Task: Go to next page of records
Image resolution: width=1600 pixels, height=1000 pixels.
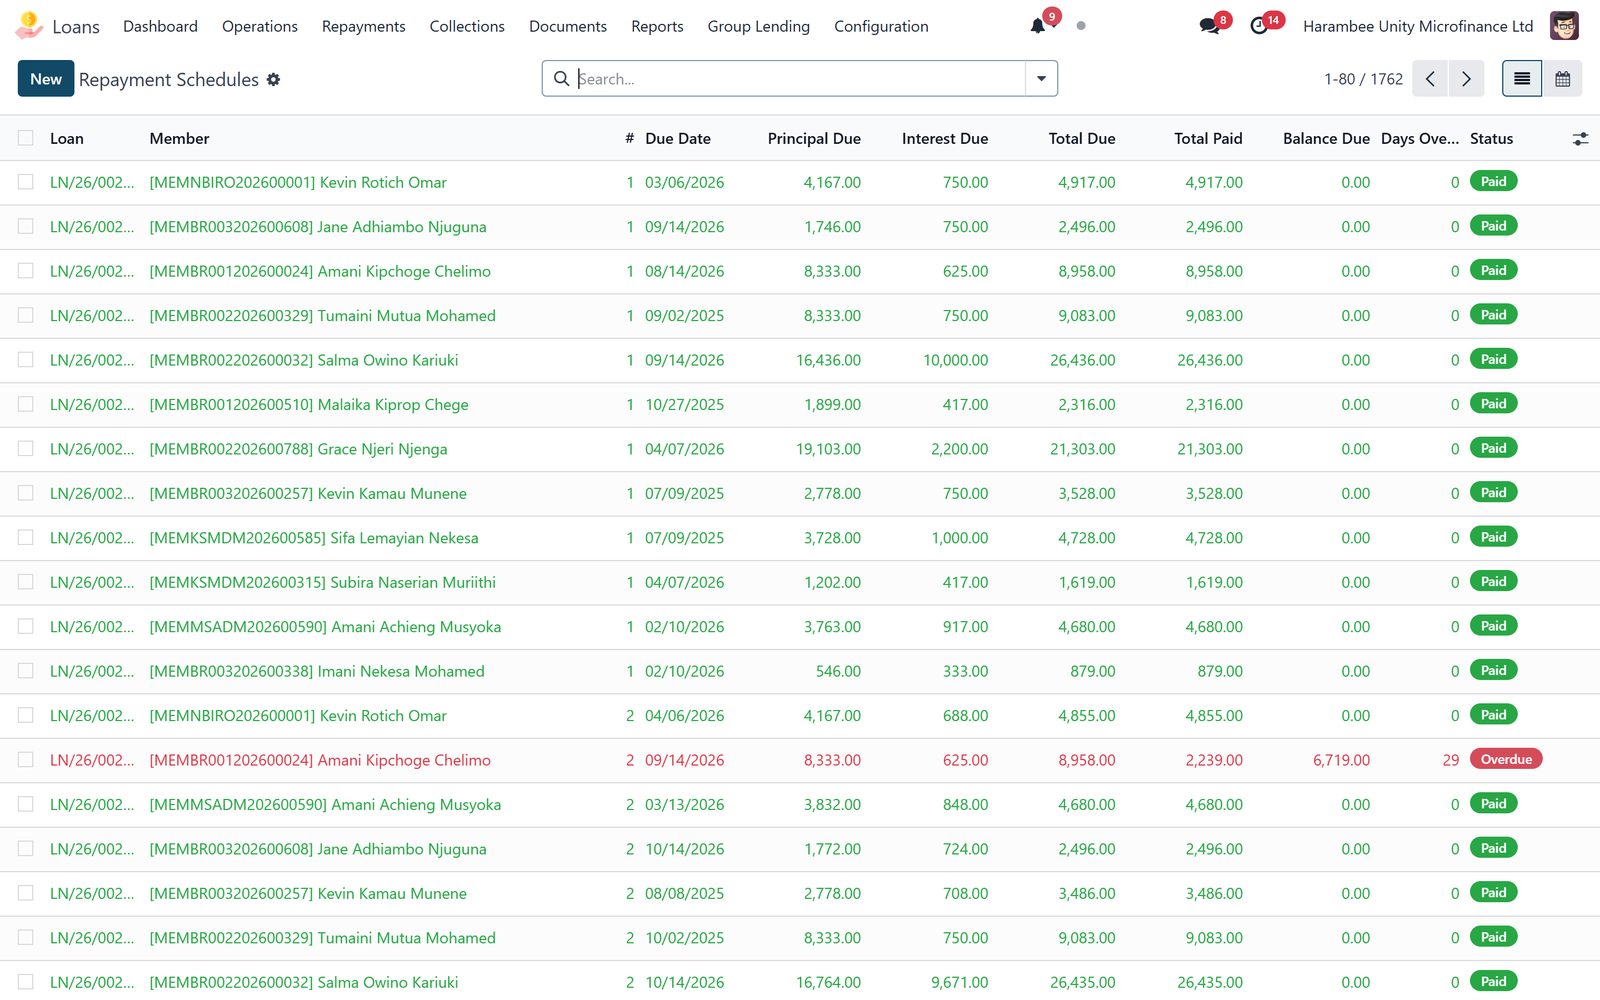Action: click(1466, 79)
